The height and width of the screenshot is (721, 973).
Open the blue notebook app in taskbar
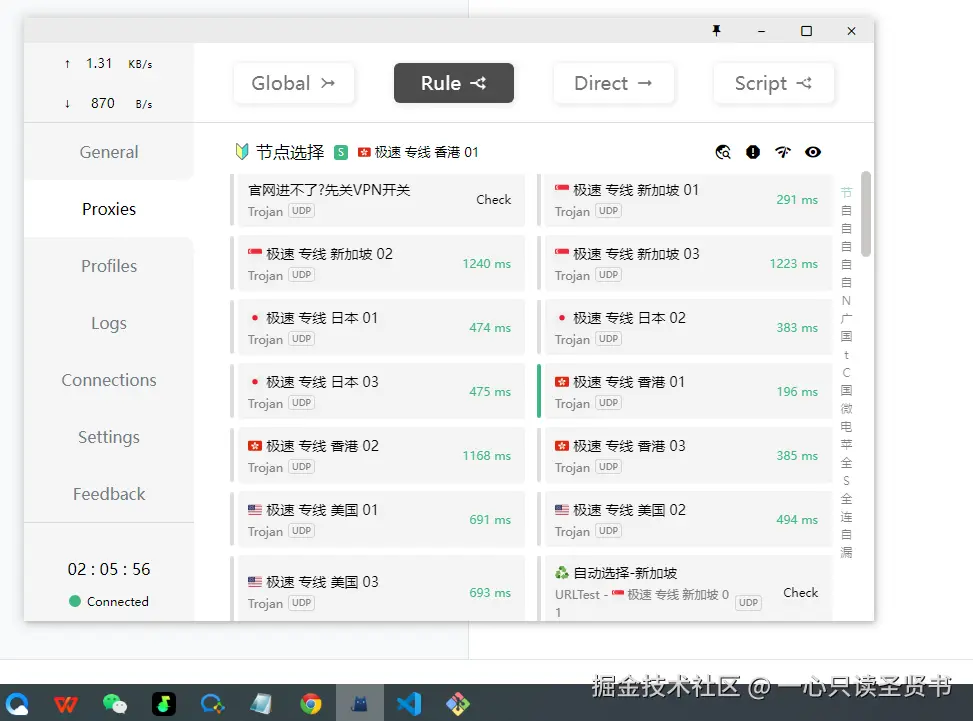point(261,704)
